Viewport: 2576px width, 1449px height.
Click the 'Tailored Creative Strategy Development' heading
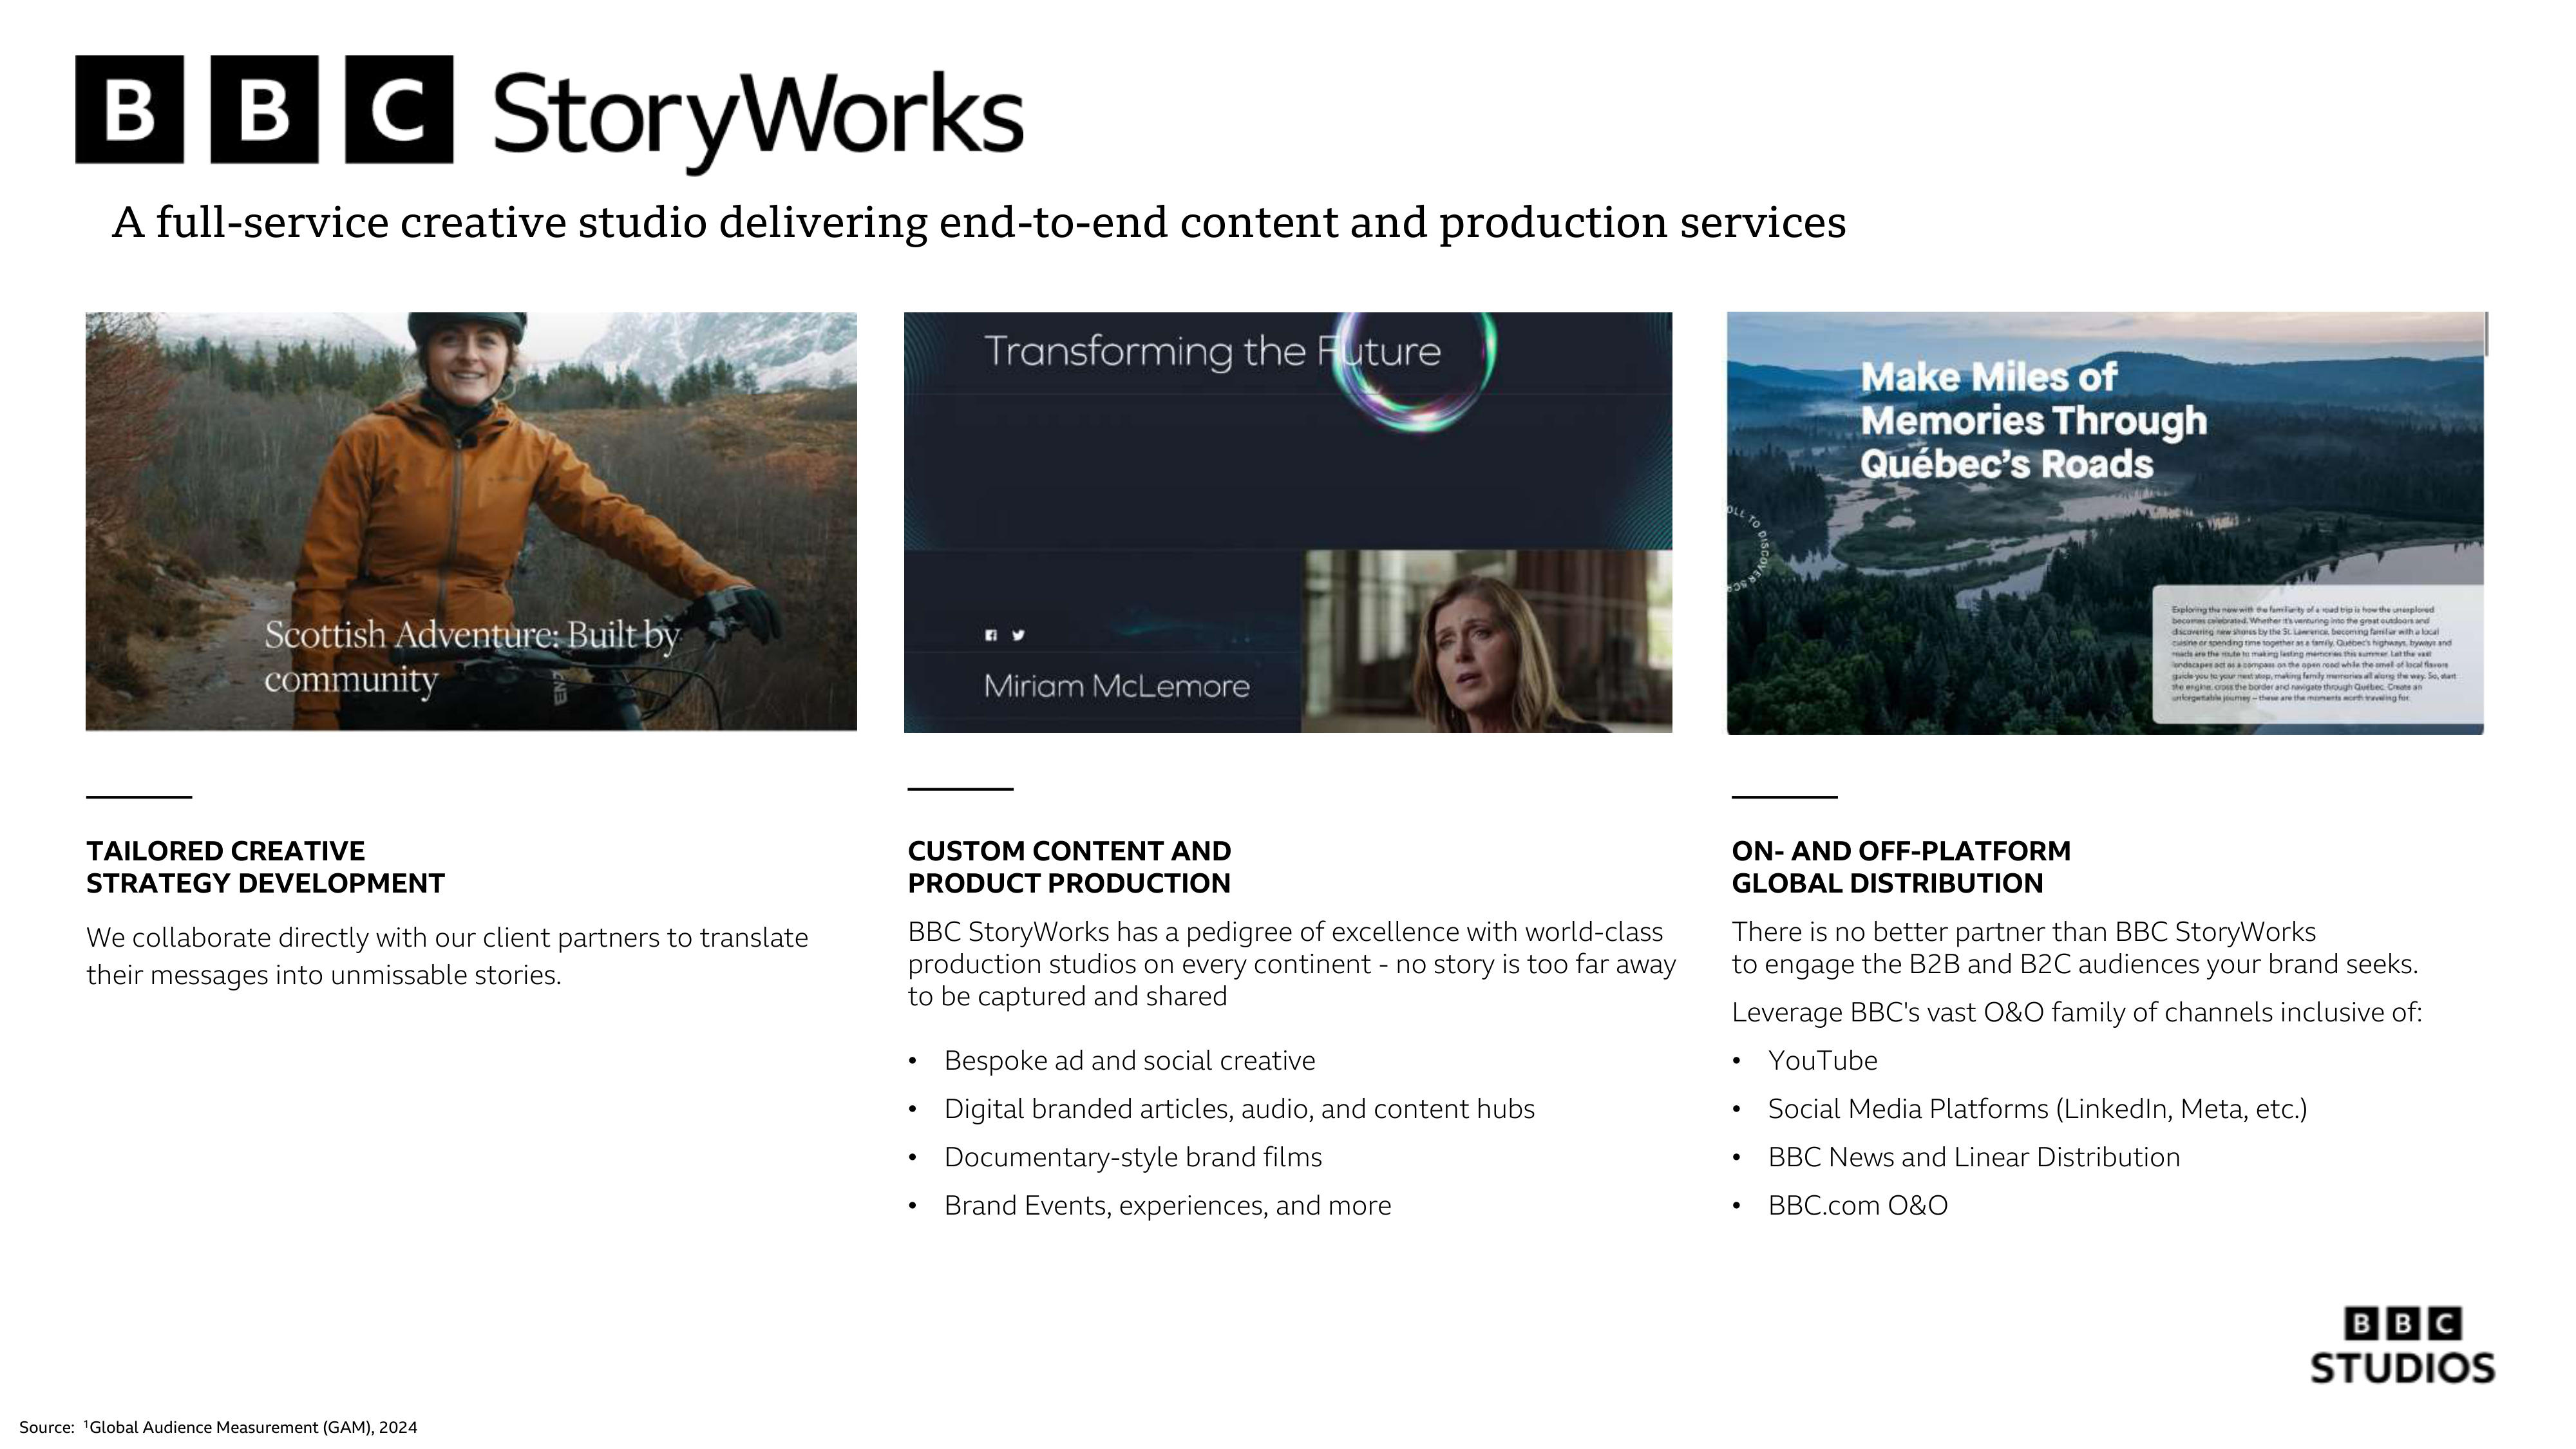pyautogui.click(x=265, y=867)
